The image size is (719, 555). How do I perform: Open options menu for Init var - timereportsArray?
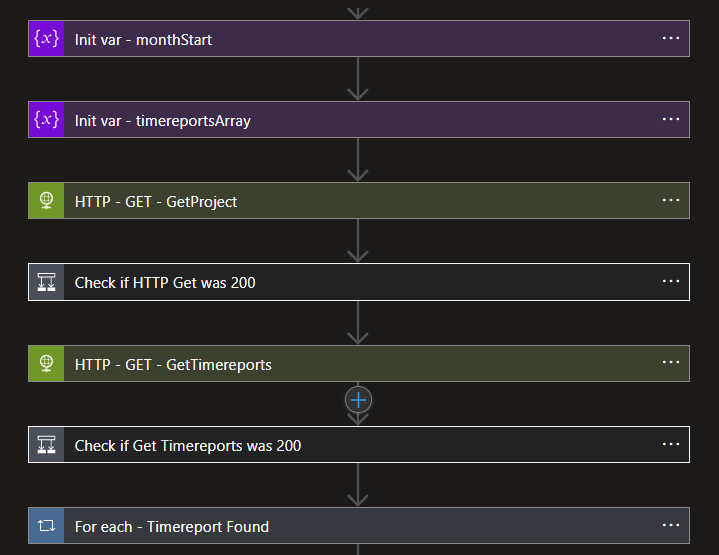(671, 119)
